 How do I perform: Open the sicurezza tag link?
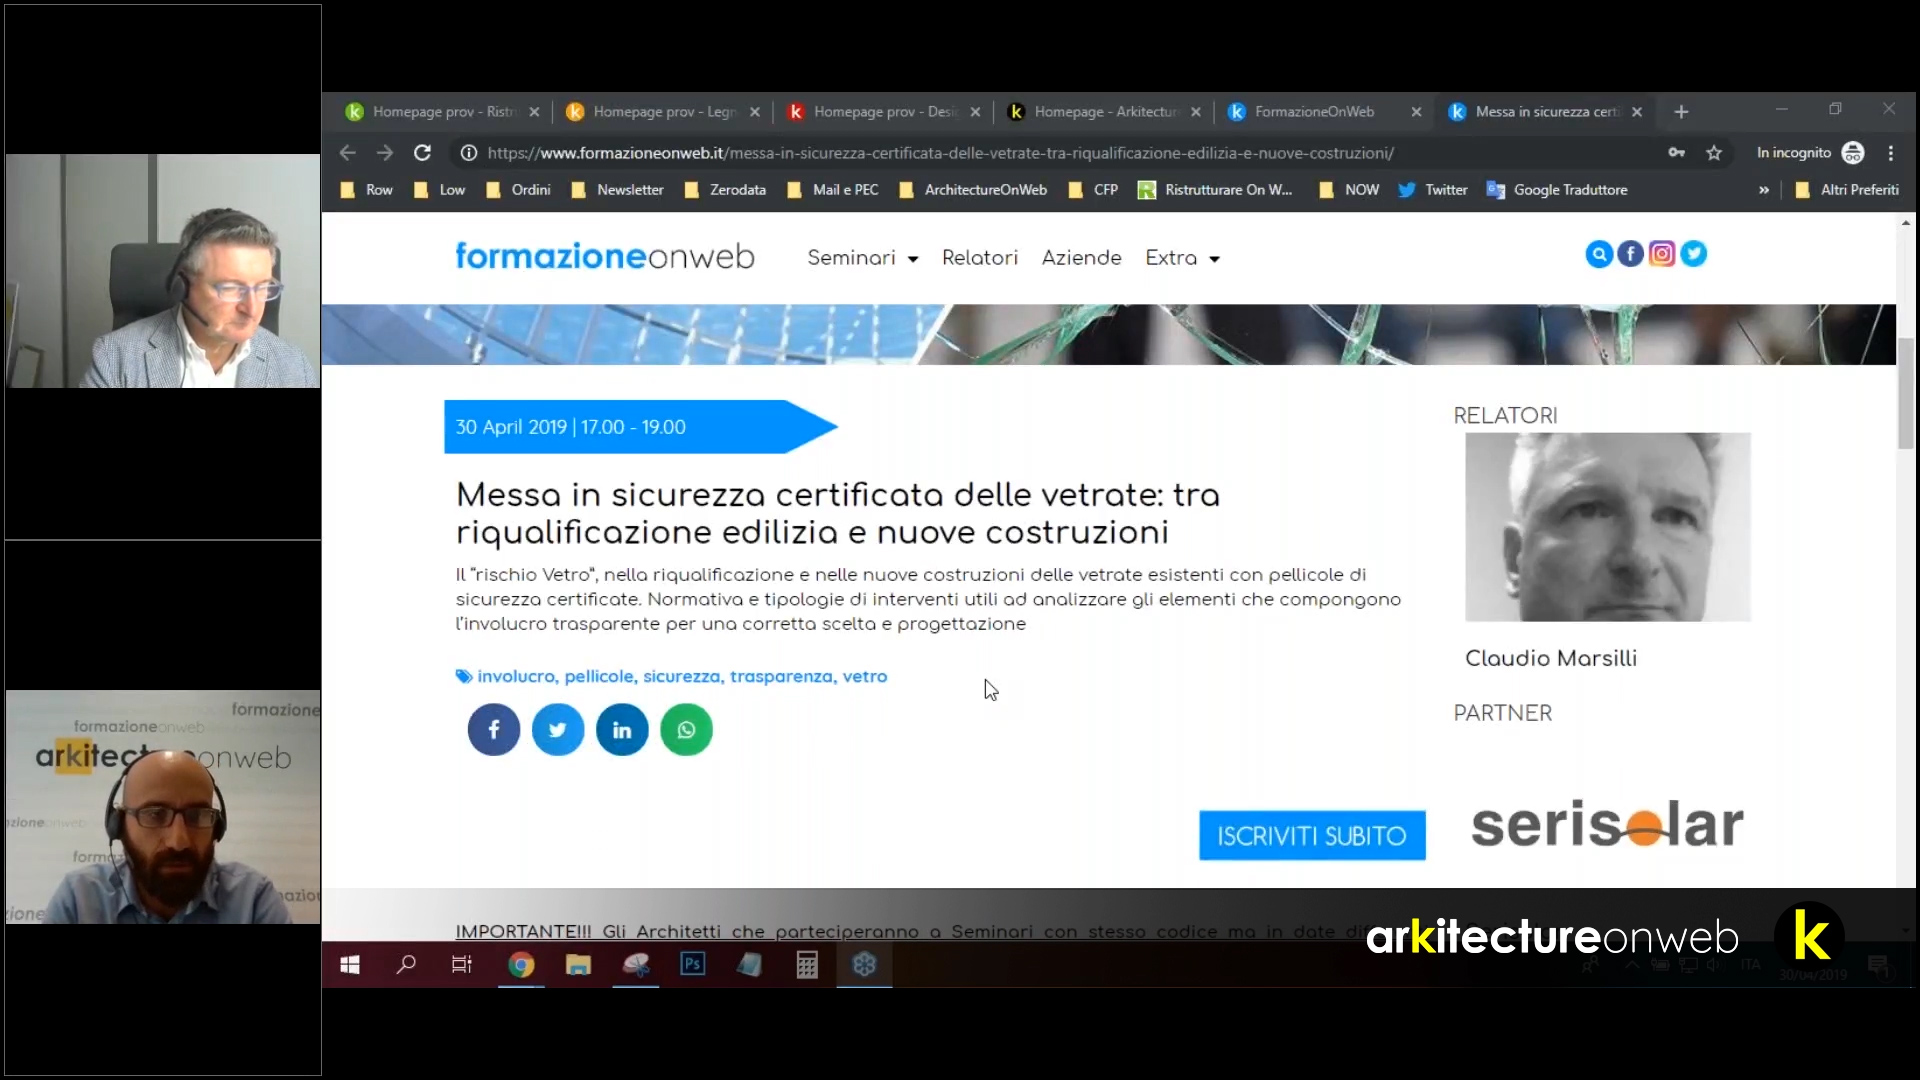(681, 677)
